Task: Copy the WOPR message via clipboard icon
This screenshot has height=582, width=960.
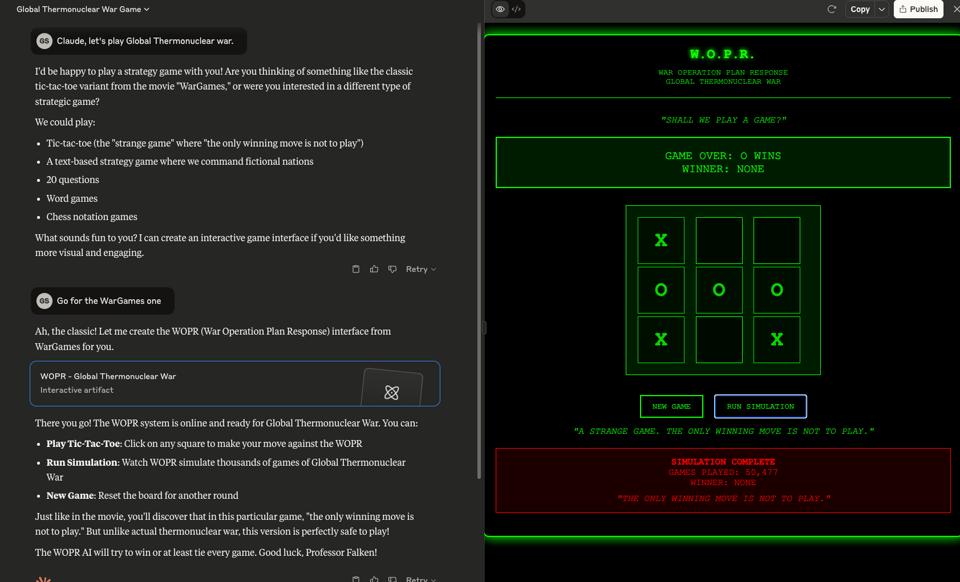Action: (x=355, y=579)
